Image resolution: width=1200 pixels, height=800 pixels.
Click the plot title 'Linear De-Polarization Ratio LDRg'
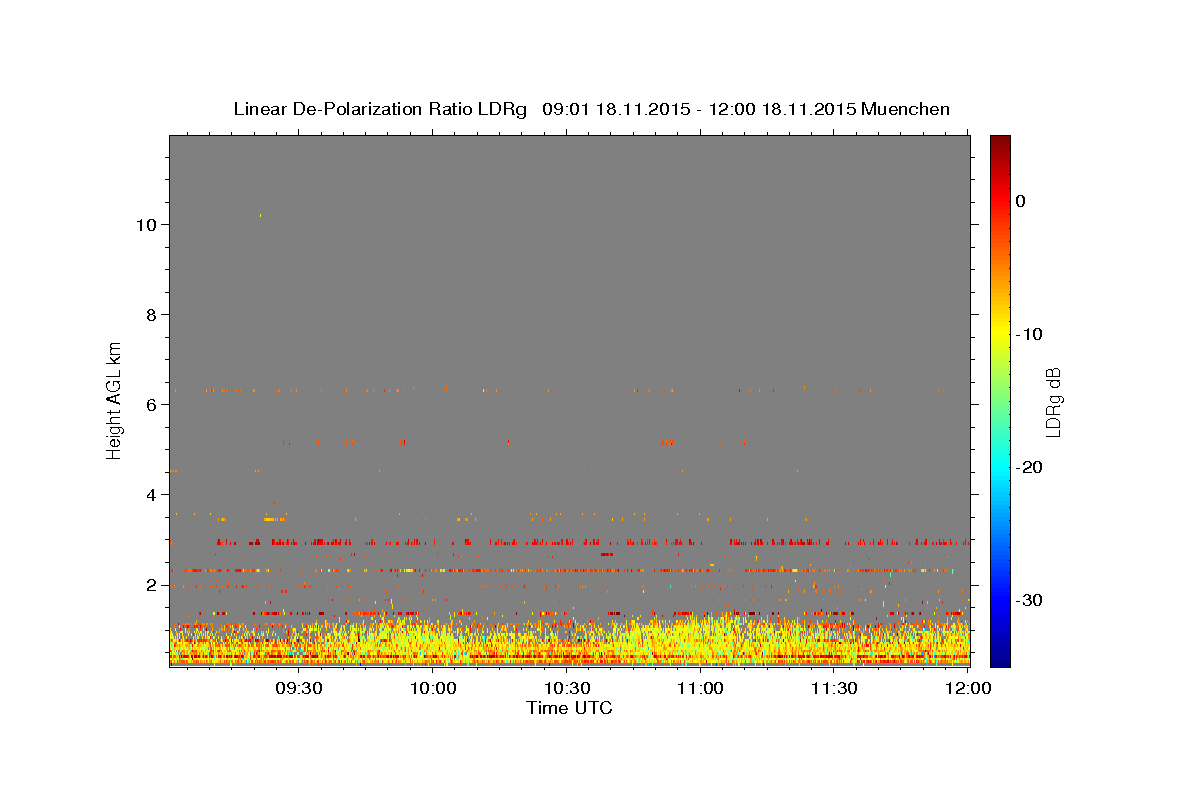(x=379, y=109)
